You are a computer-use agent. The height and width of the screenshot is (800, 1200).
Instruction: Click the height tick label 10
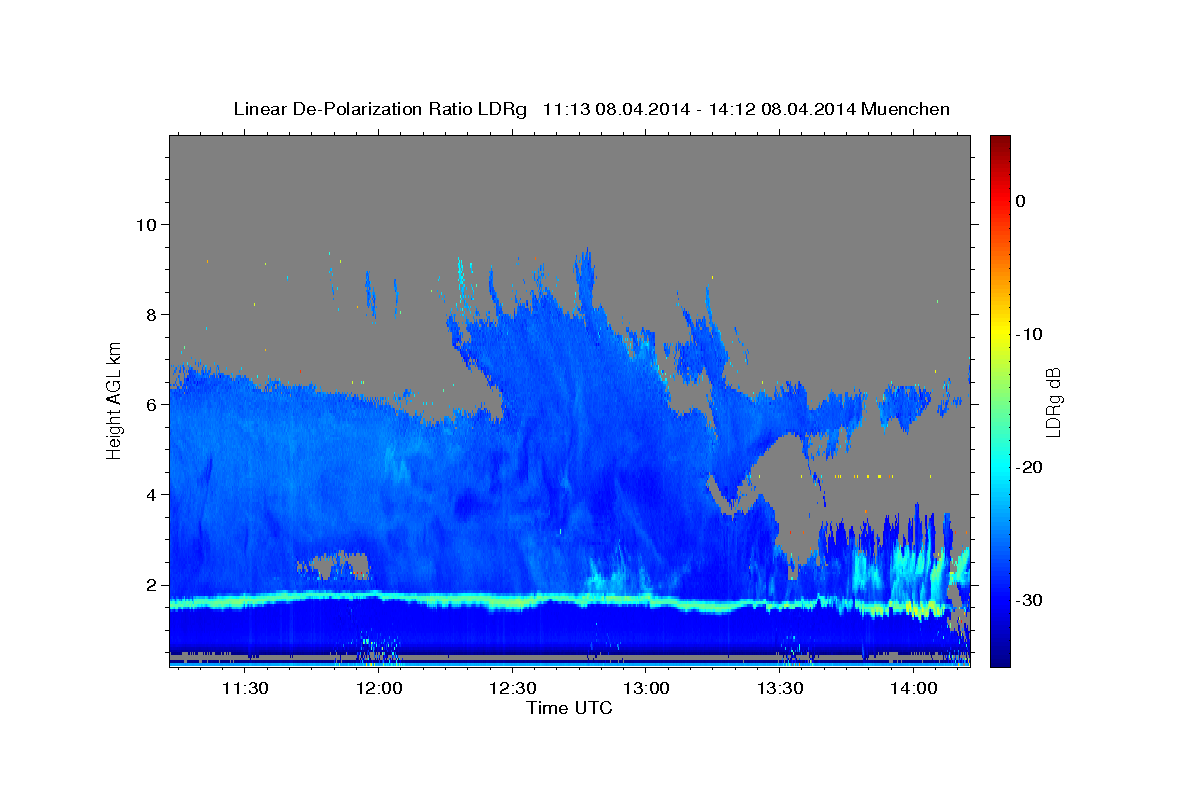pyautogui.click(x=145, y=224)
